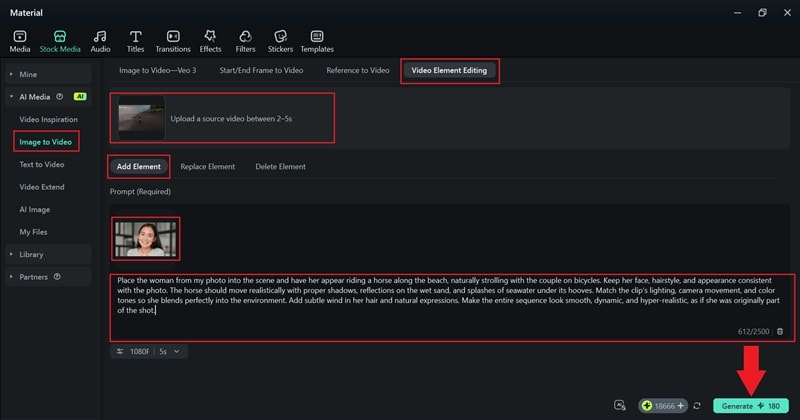Restore down the Material window
The height and width of the screenshot is (420, 800).
(762, 13)
